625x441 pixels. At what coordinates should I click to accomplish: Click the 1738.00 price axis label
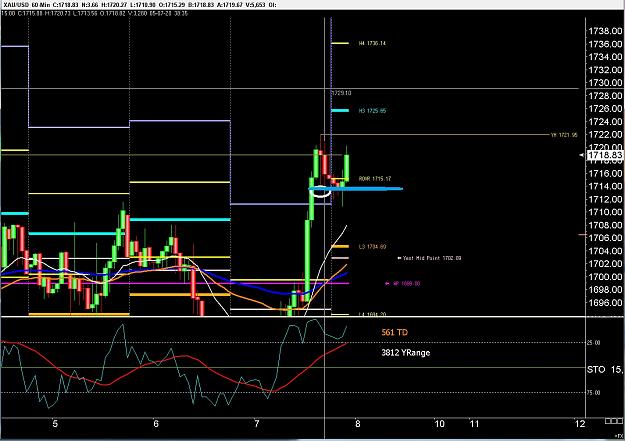tap(605, 31)
